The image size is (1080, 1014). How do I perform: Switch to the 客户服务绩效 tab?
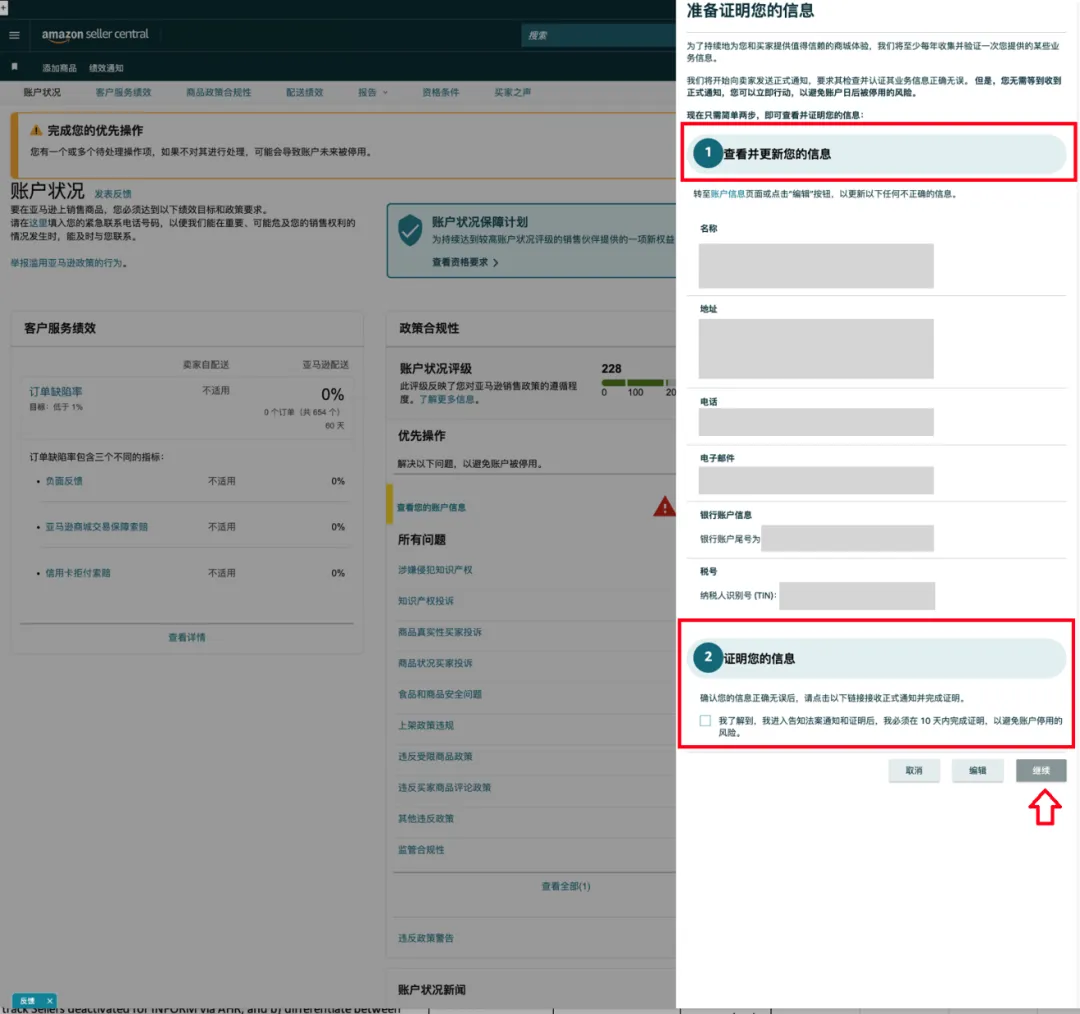point(123,92)
